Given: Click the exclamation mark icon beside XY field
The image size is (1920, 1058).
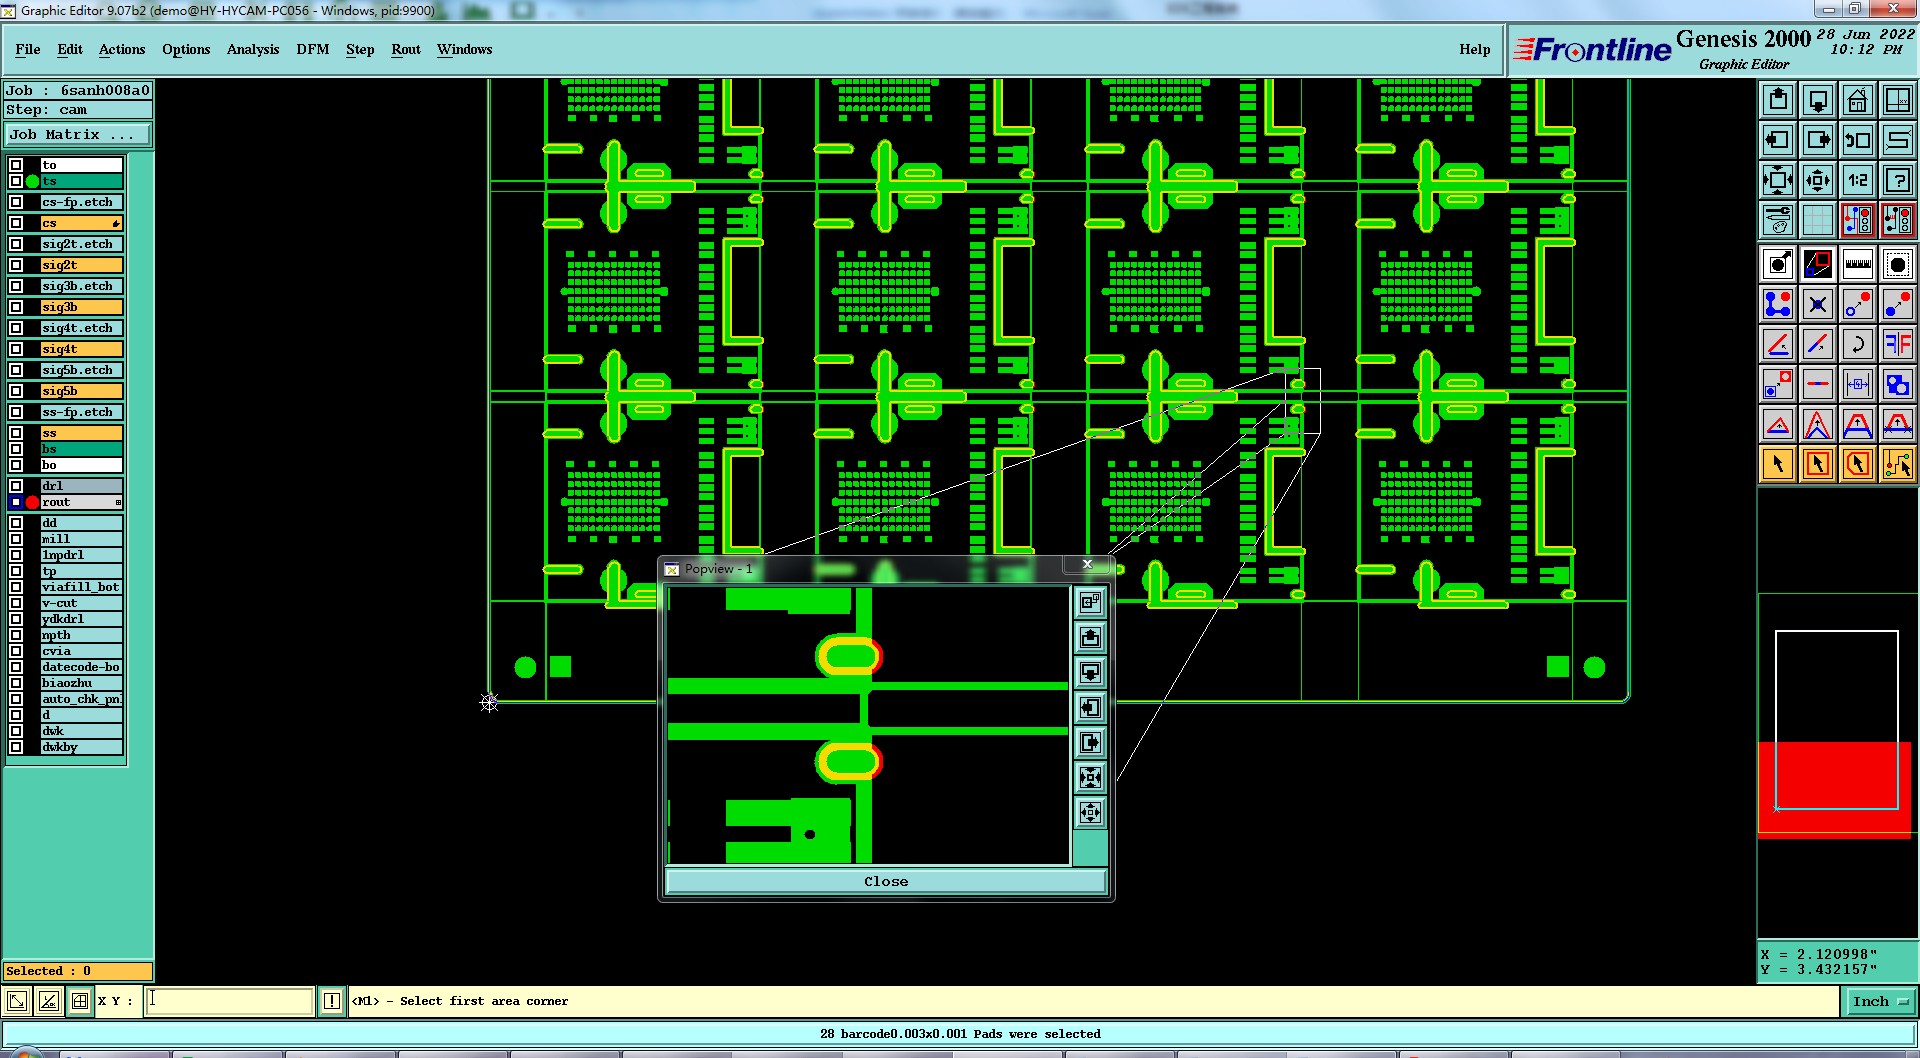Looking at the screenshot, I should (332, 1001).
